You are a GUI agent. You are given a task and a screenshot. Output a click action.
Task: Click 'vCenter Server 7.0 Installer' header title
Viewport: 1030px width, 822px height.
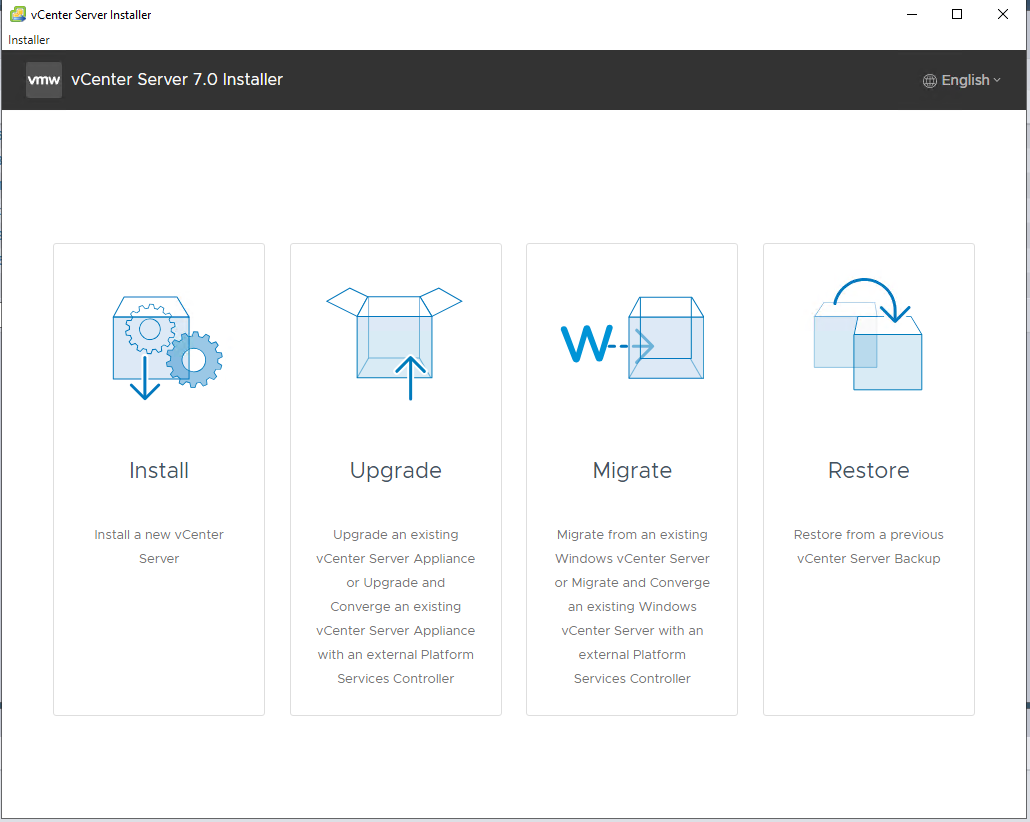coord(177,80)
